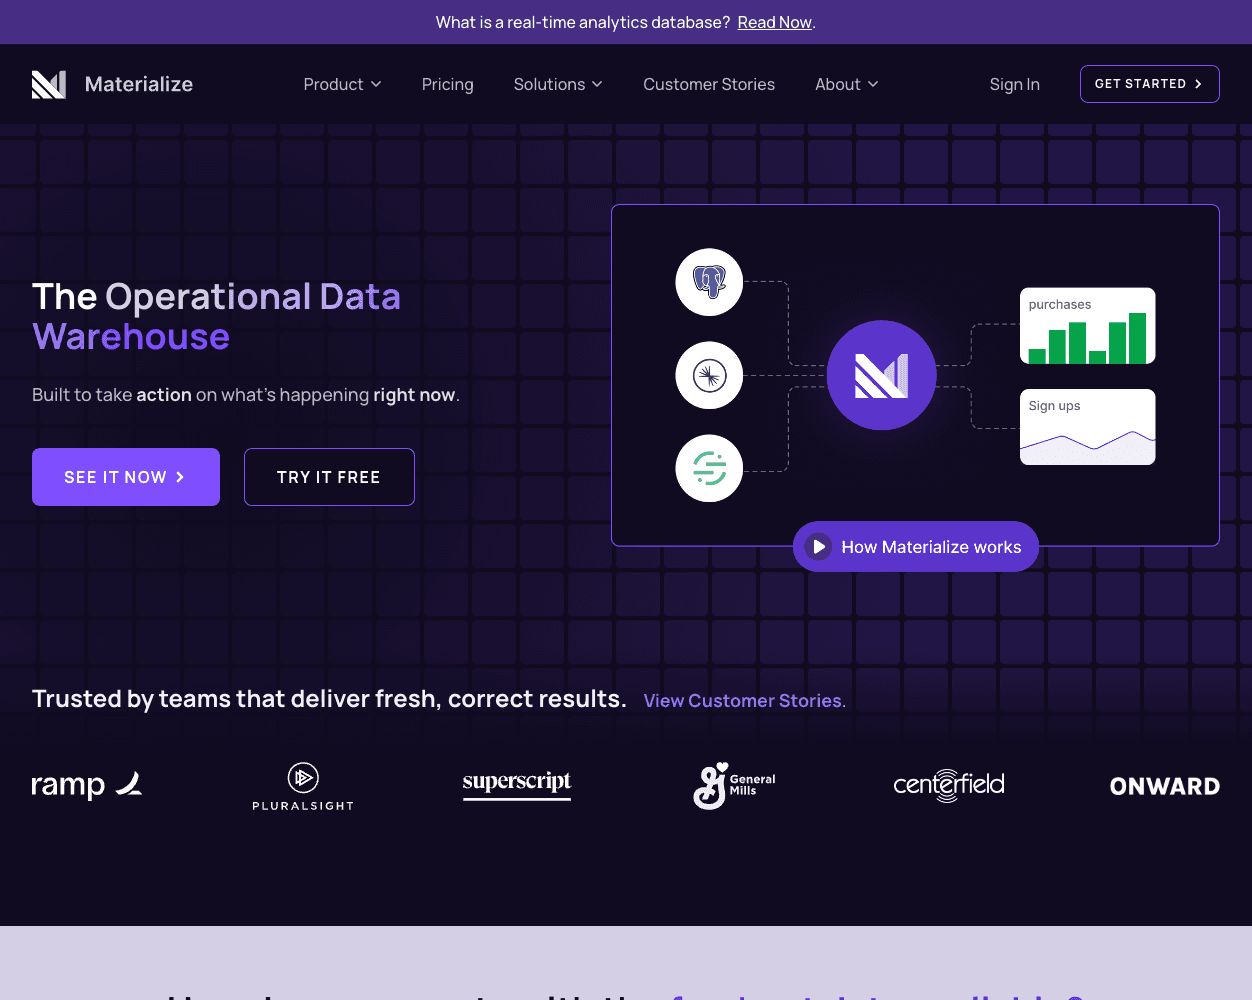This screenshot has height=1000, width=1252.
Task: Click the chevron arrow in See It Now
Action: 180,477
